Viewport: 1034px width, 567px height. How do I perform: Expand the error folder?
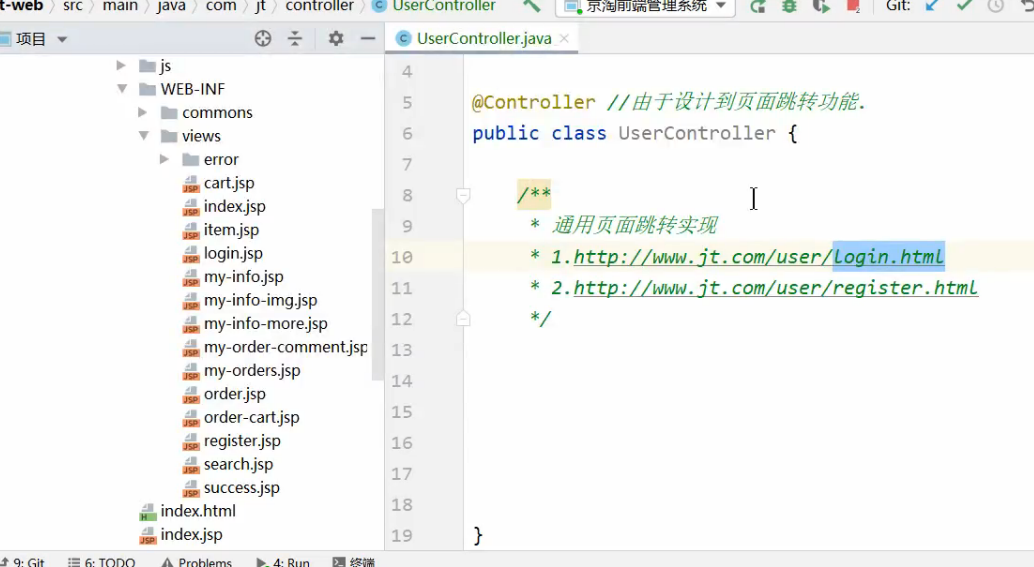coord(164,159)
